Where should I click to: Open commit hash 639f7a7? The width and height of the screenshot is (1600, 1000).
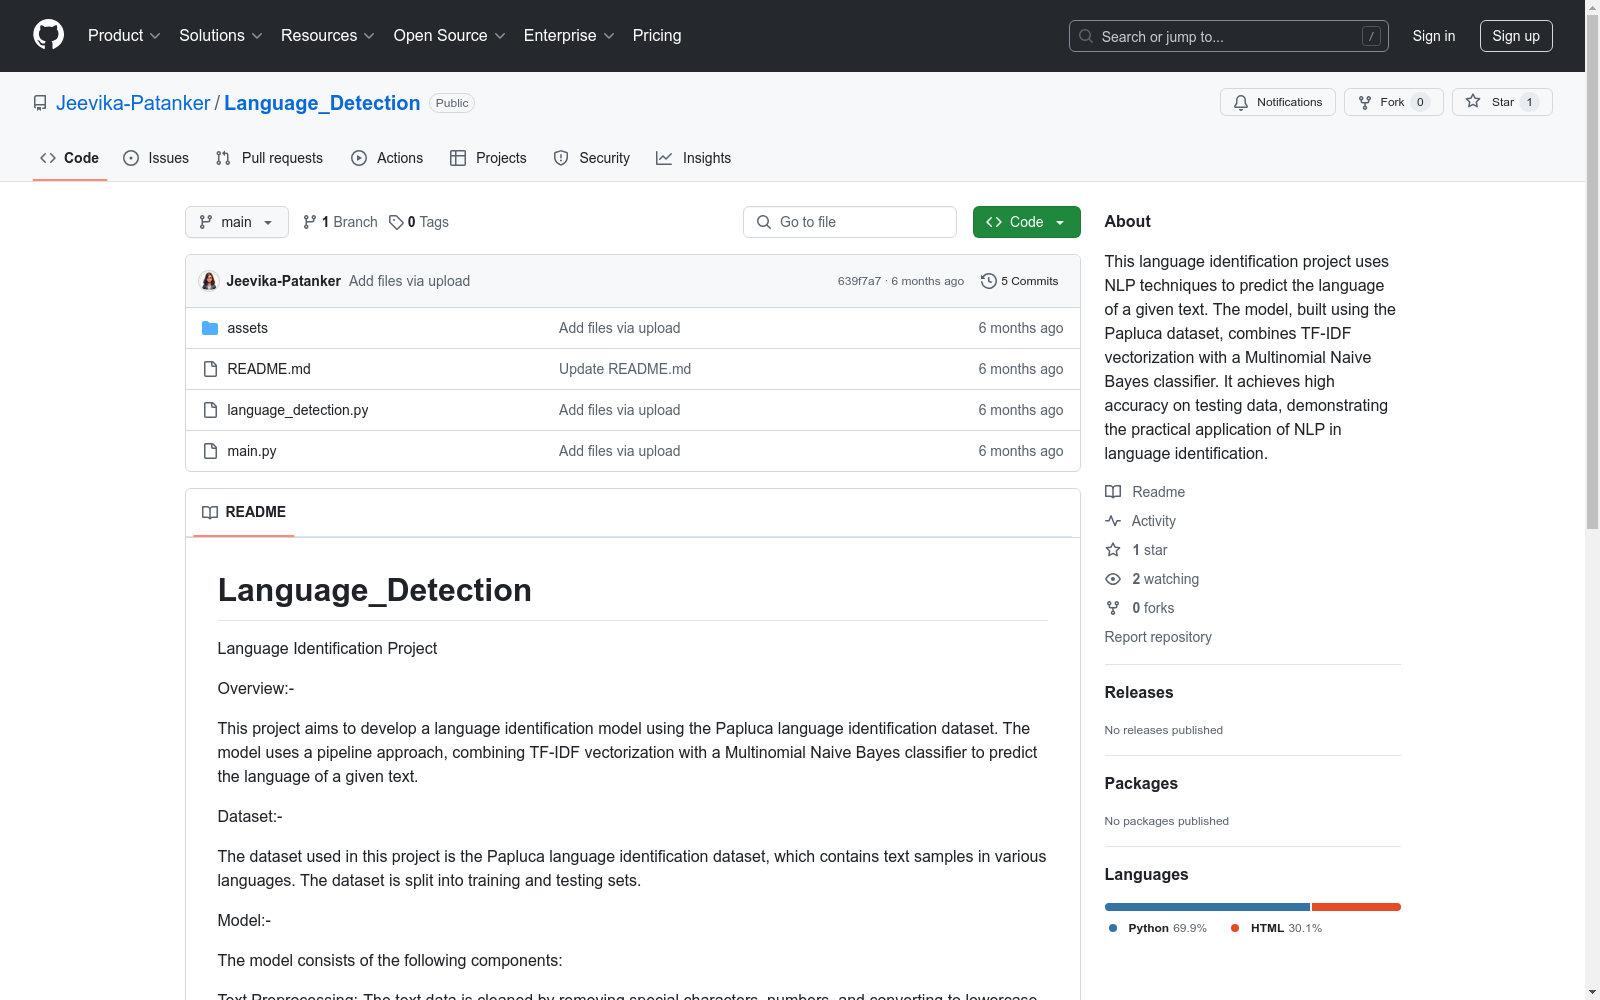click(x=859, y=281)
